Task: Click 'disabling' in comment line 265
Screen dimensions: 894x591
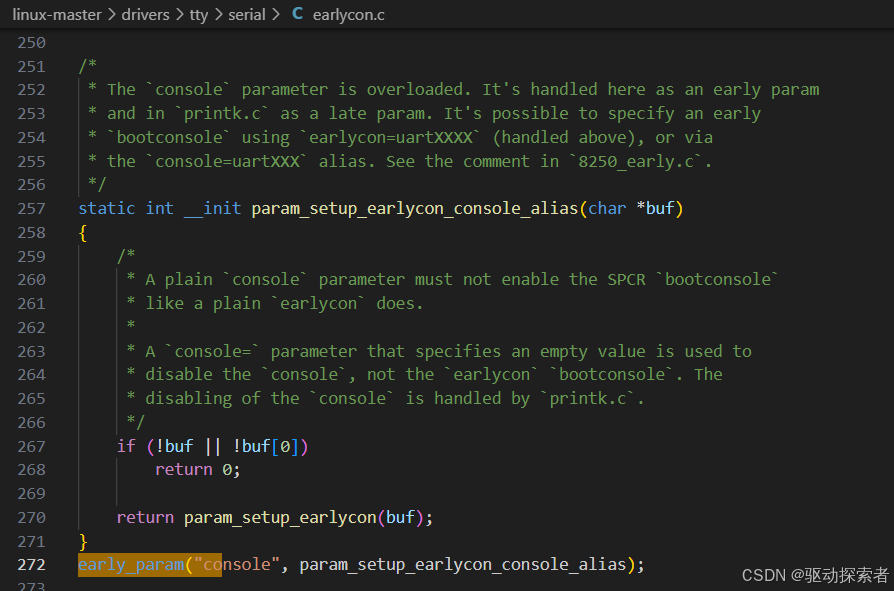Action: click(189, 399)
